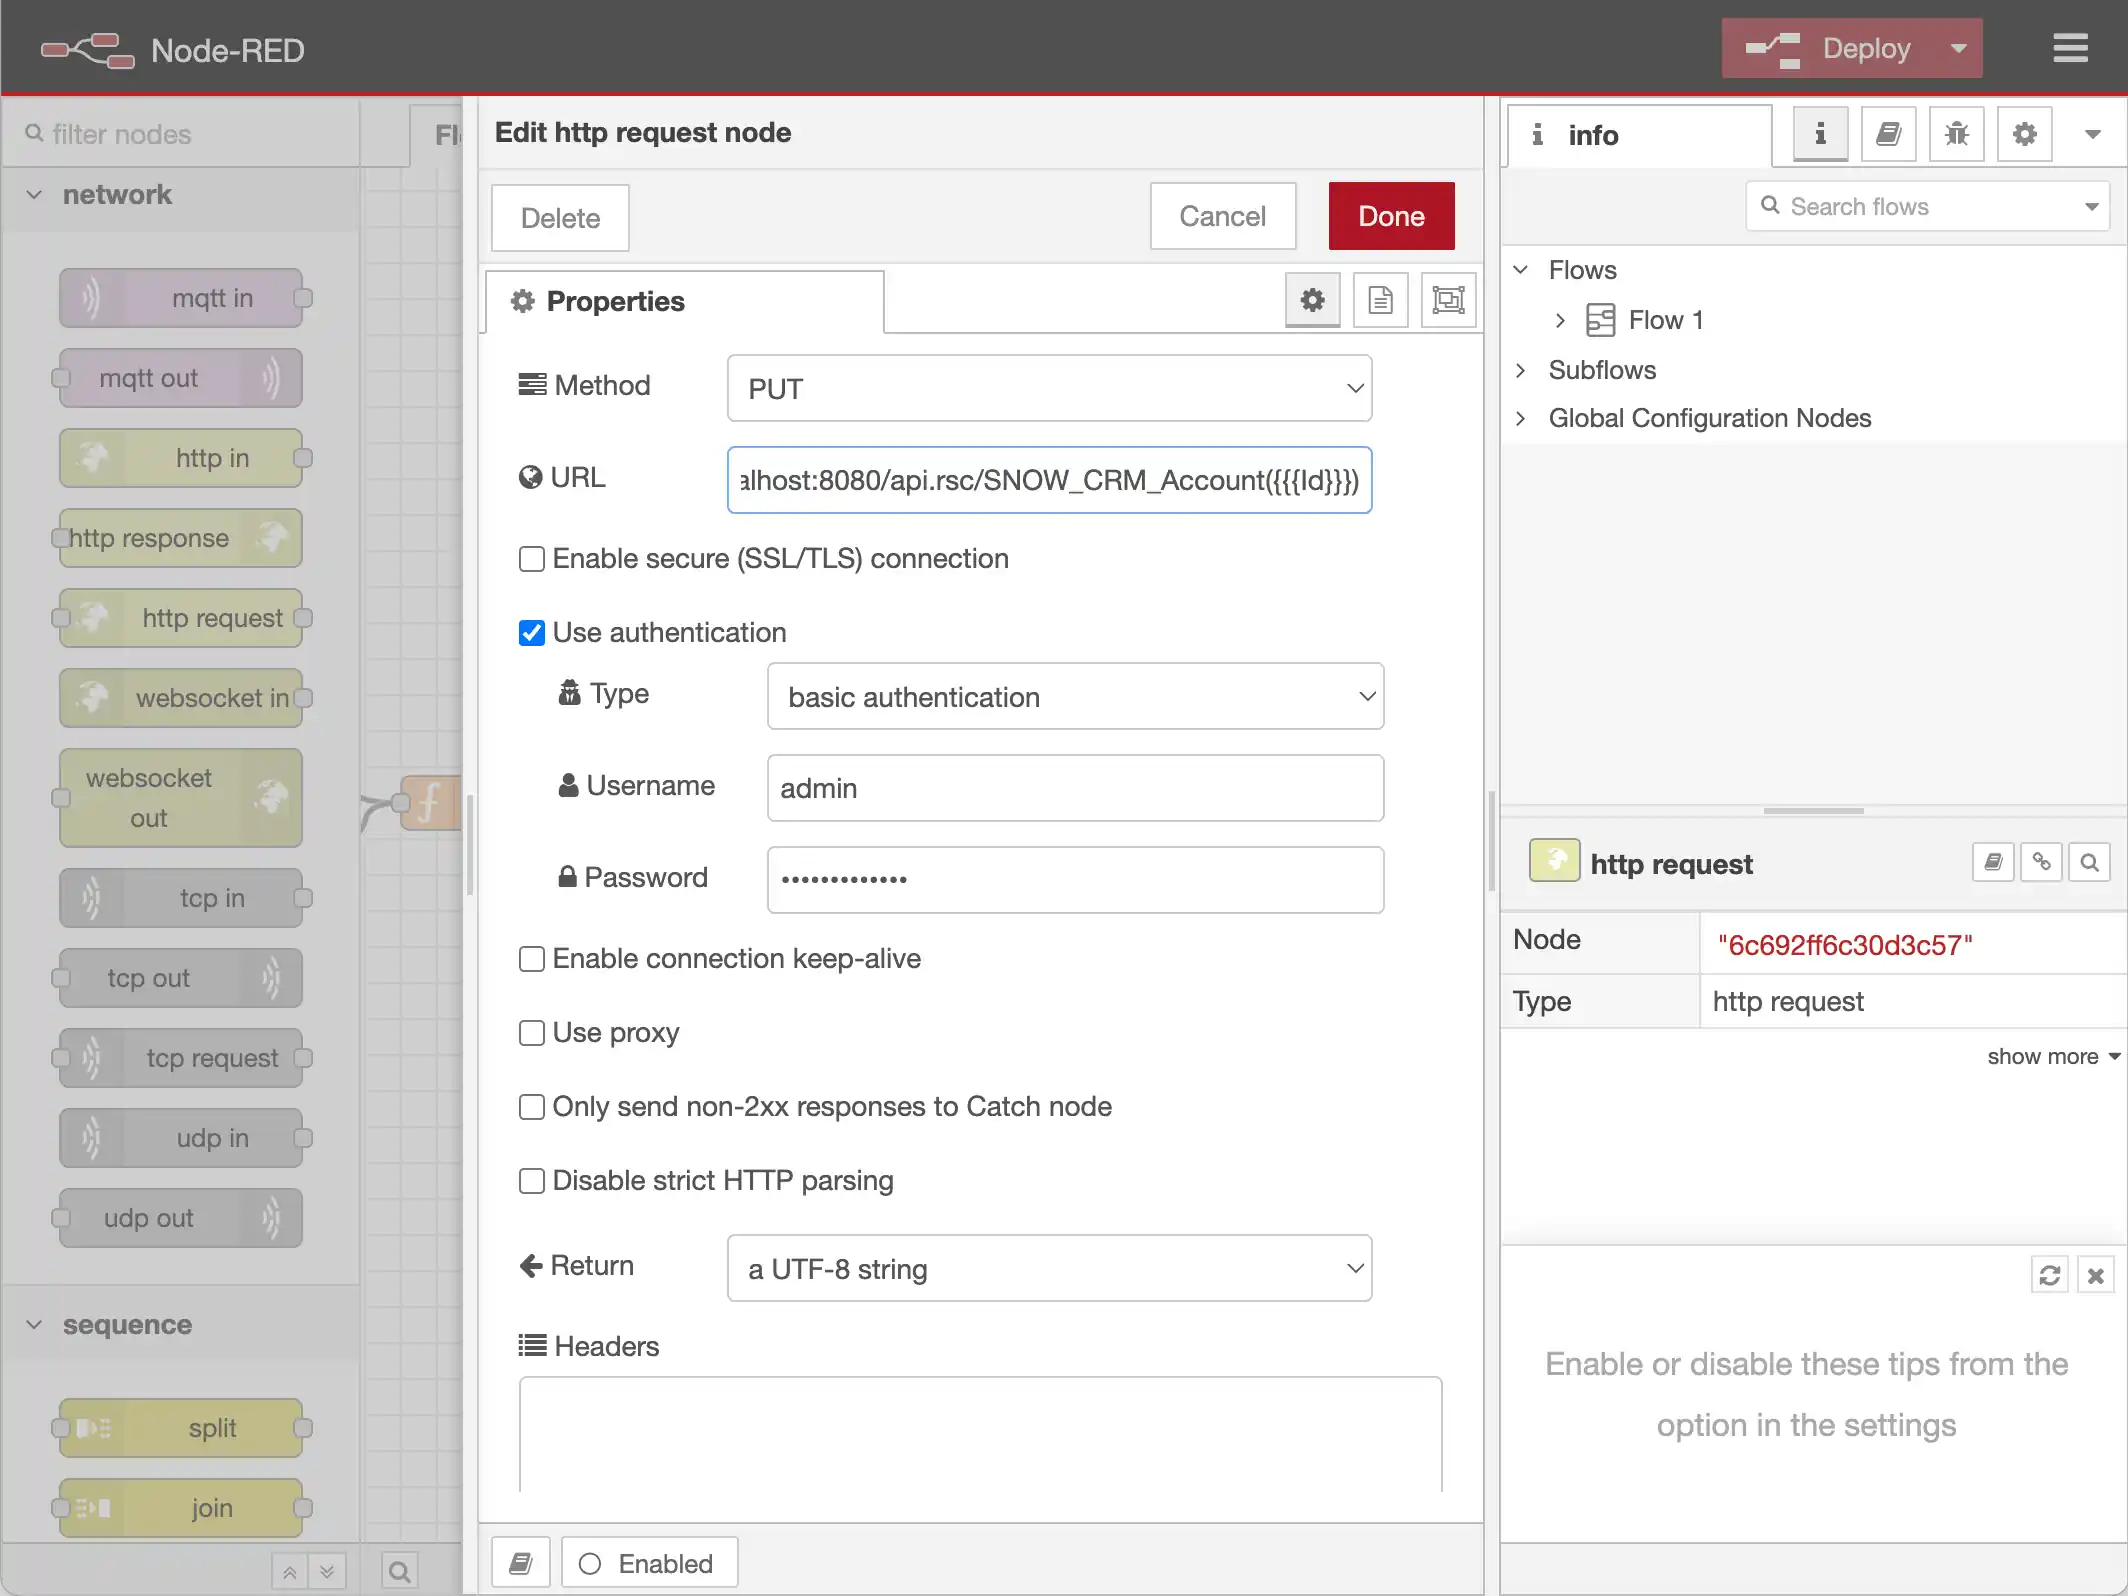2128x1596 pixels.
Task: Open the debug messages panel icon
Action: point(1956,133)
